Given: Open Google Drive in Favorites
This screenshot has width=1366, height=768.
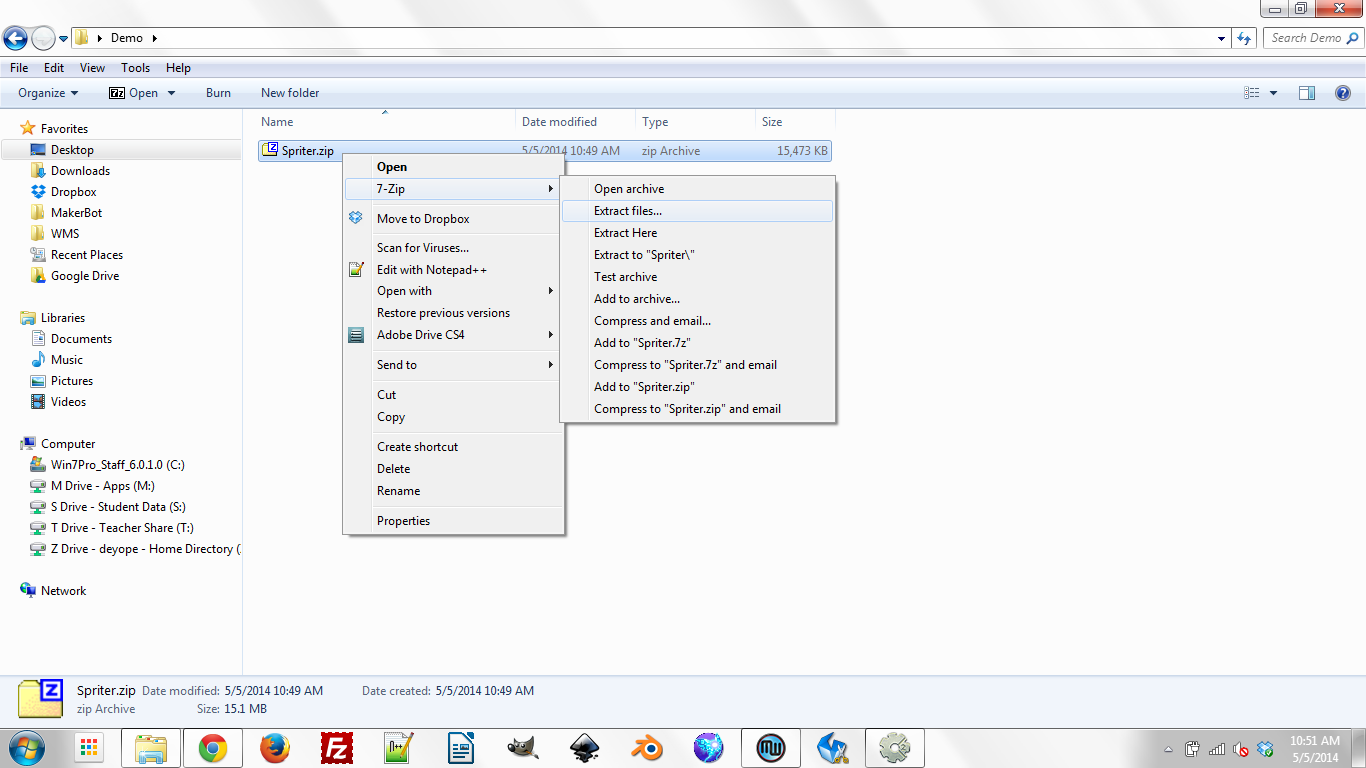Looking at the screenshot, I should 85,276.
